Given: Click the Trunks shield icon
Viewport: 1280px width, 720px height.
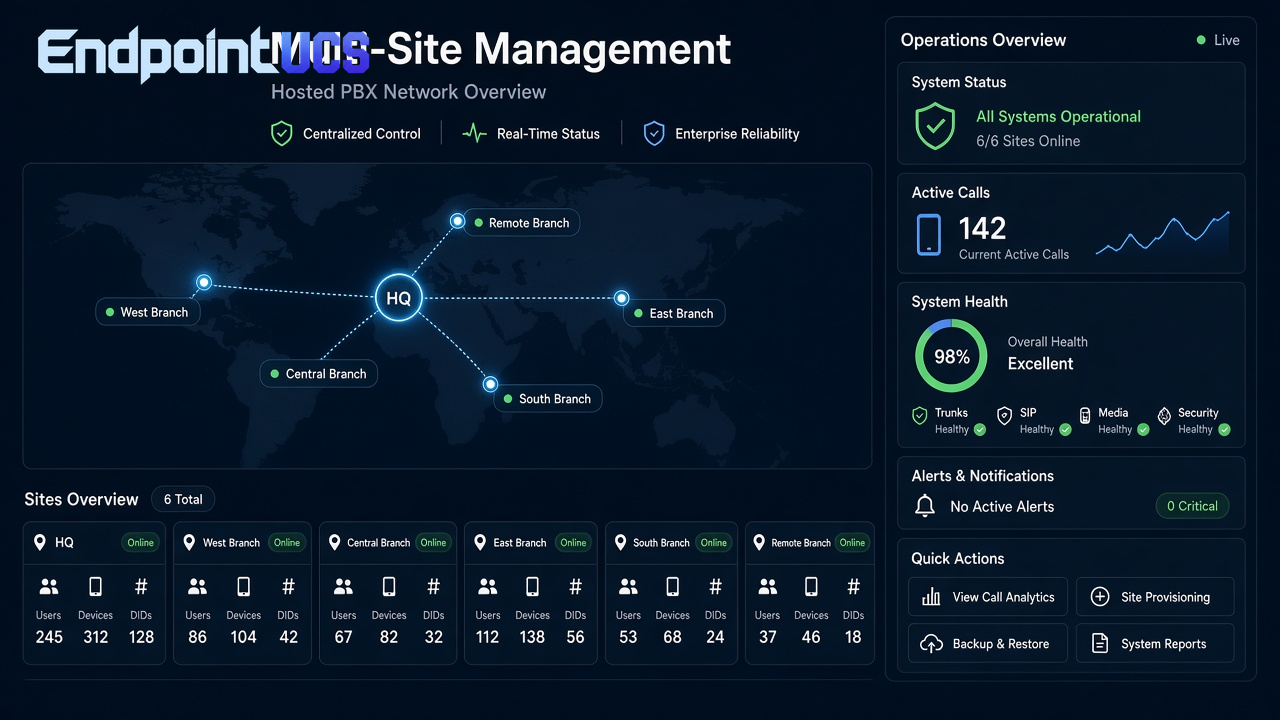Looking at the screenshot, I should pos(920,416).
